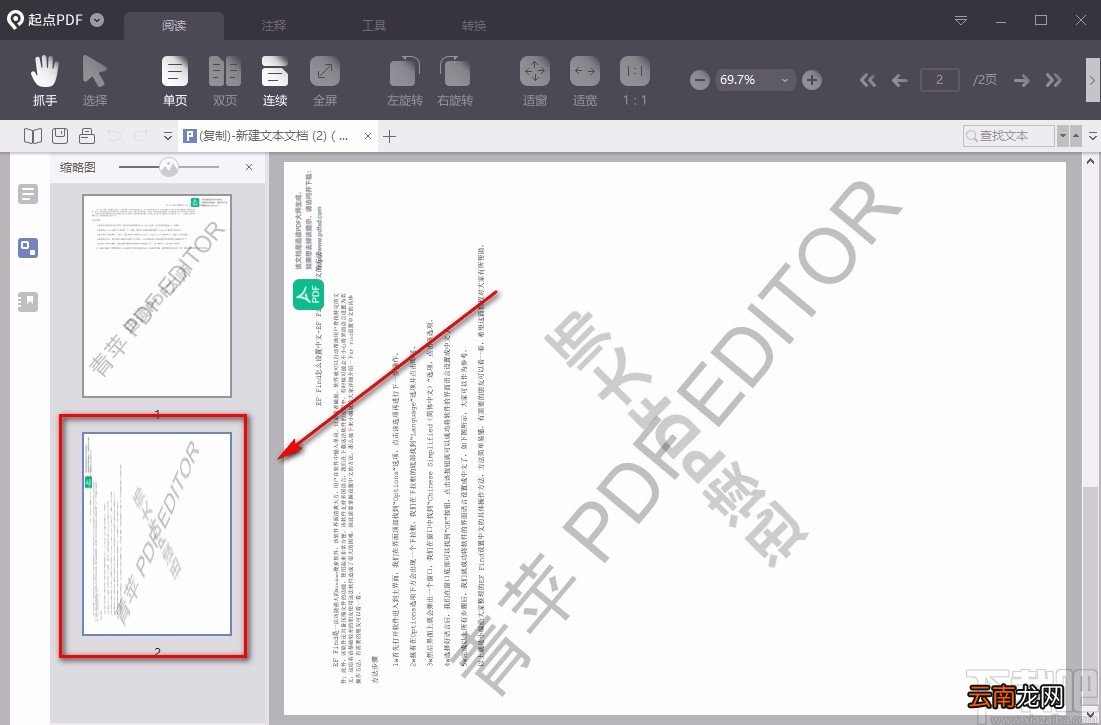
Task: Switch to single page (单页) view
Action: tap(175, 81)
